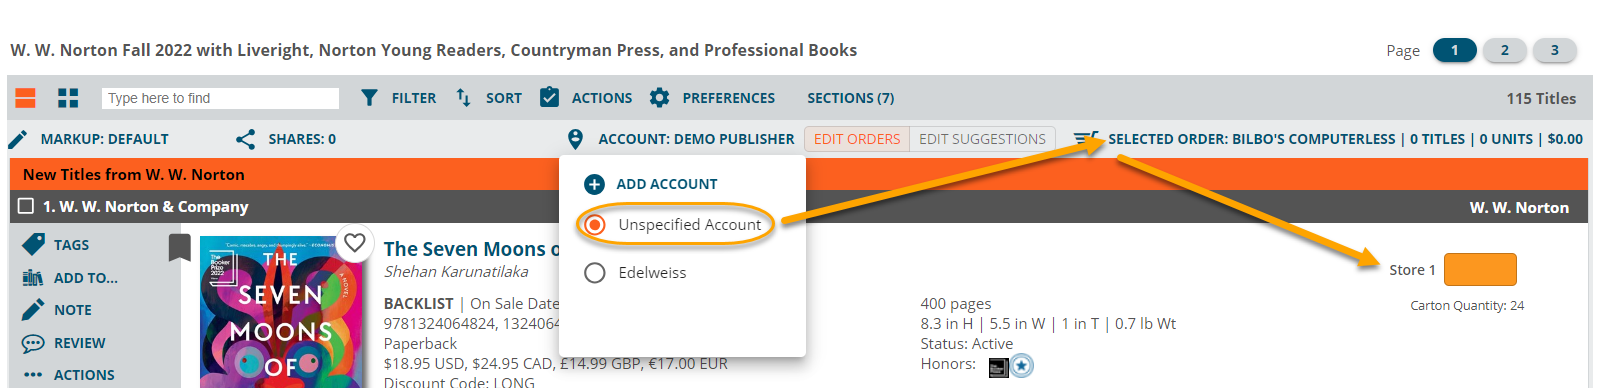This screenshot has width=1600, height=388.
Task: Click Carton Quantity: 24 text
Action: 1467,306
